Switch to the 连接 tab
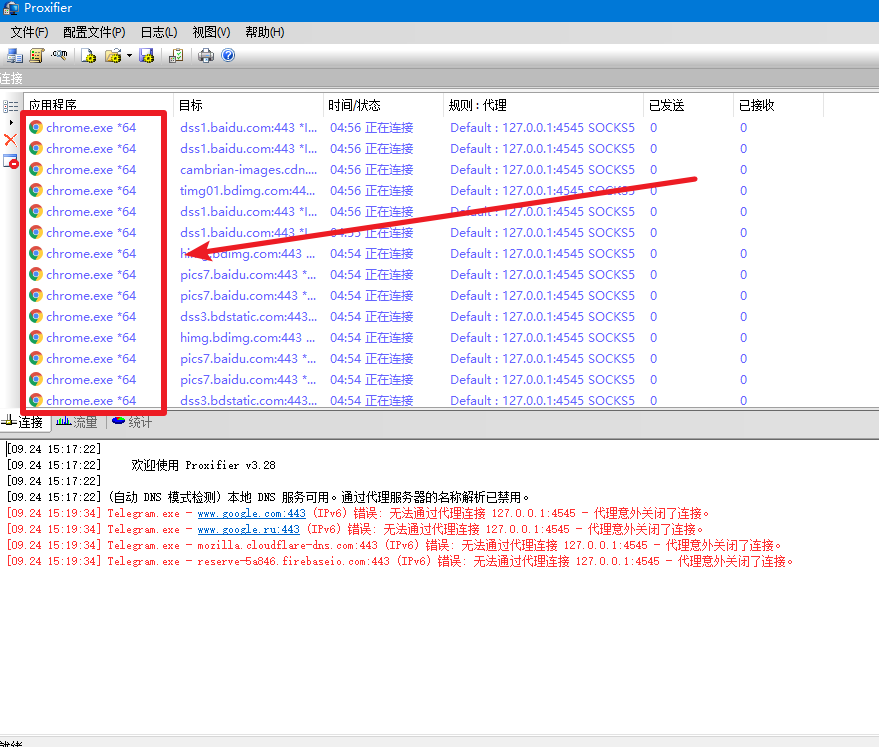 click(25, 422)
